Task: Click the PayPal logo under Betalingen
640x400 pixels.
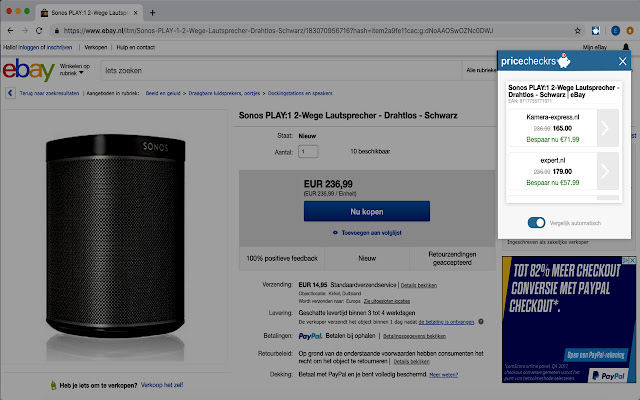Action: 310,336
